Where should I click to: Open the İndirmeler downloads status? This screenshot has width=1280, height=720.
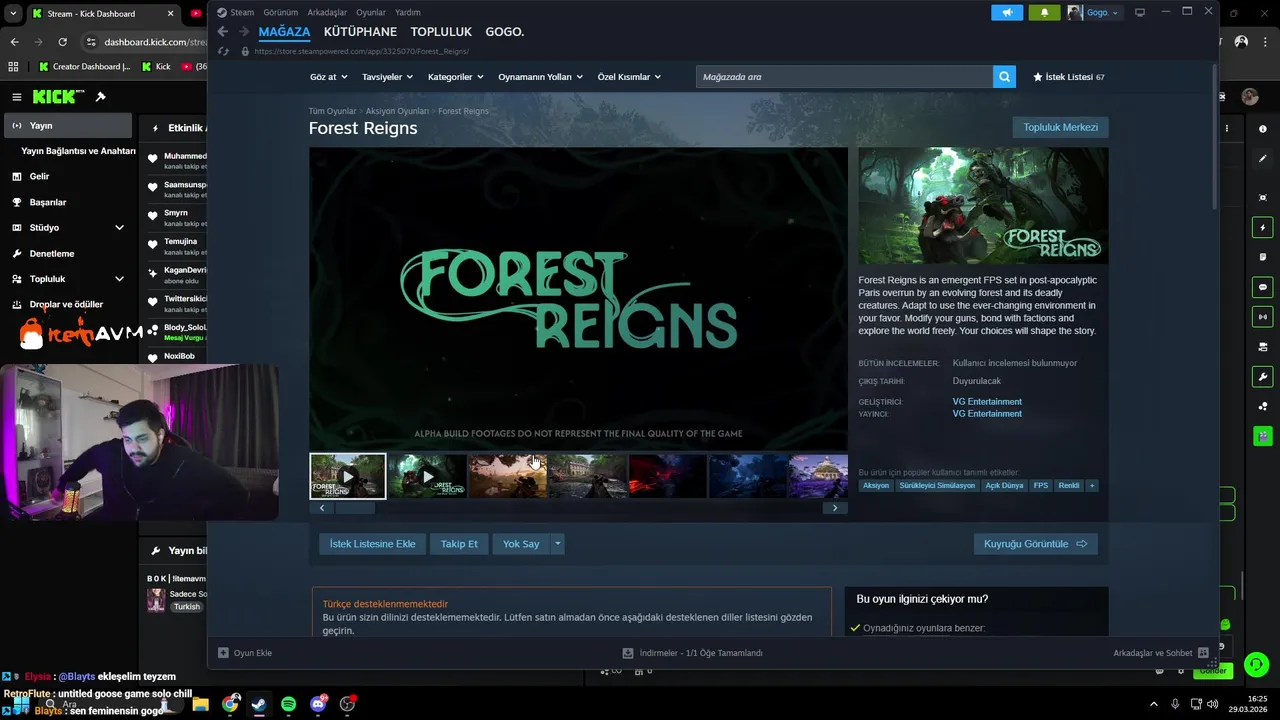point(692,653)
